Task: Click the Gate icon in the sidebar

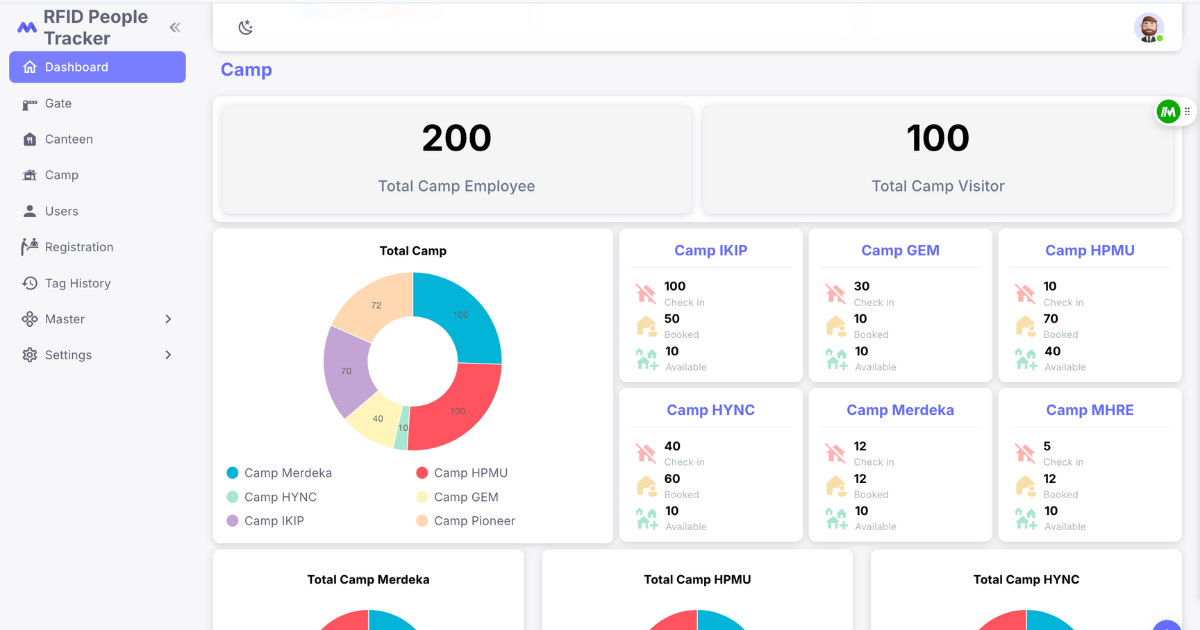Action: click(x=29, y=103)
